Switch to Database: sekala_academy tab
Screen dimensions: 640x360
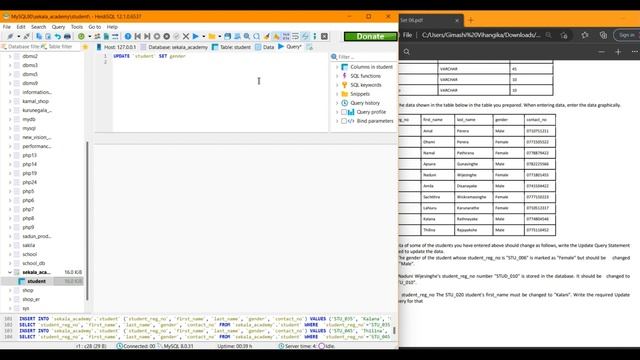pyautogui.click(x=174, y=47)
